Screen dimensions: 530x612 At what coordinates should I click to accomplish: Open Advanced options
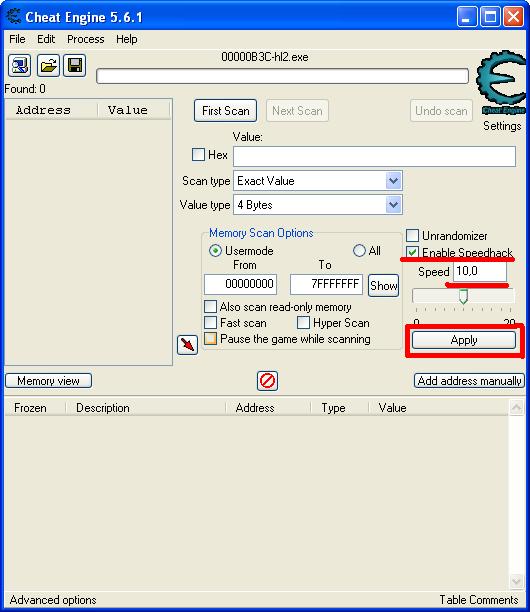(53, 600)
